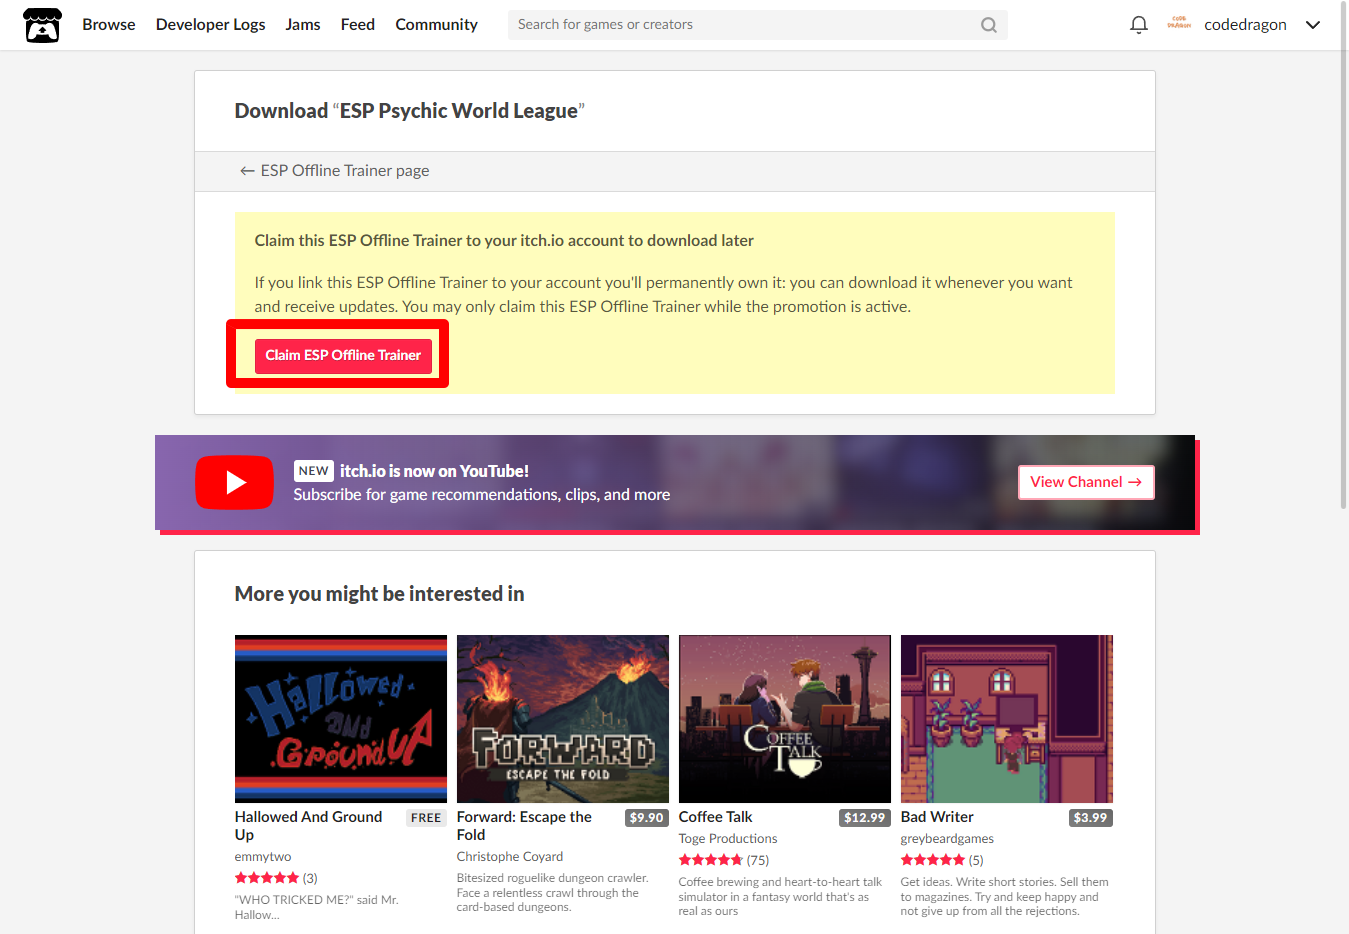
Task: Click the $3.99 price tag
Action: pos(1090,818)
